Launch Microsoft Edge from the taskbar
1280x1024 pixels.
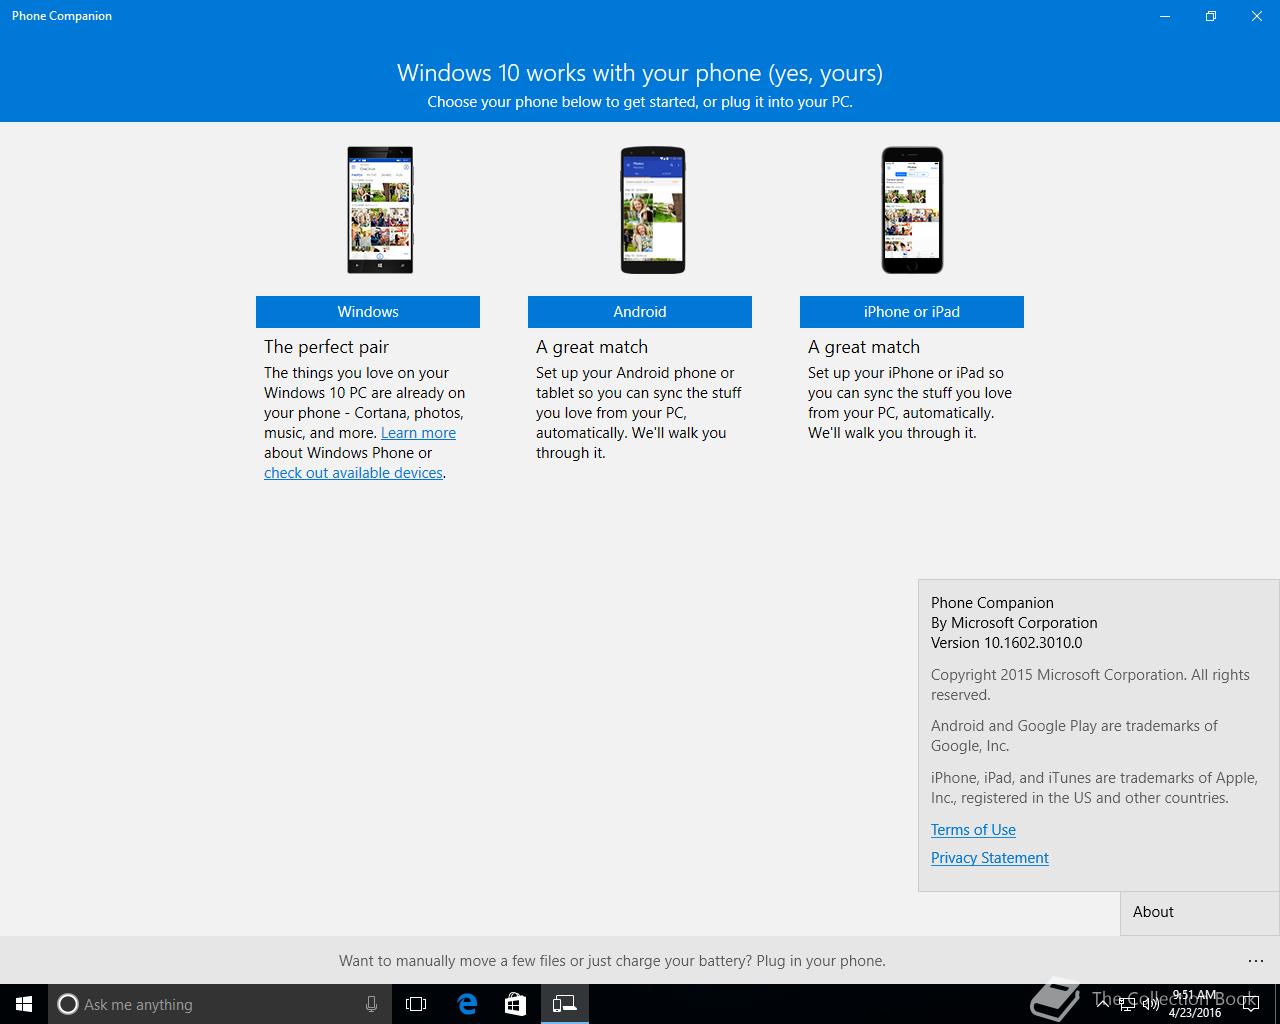[x=467, y=1004]
